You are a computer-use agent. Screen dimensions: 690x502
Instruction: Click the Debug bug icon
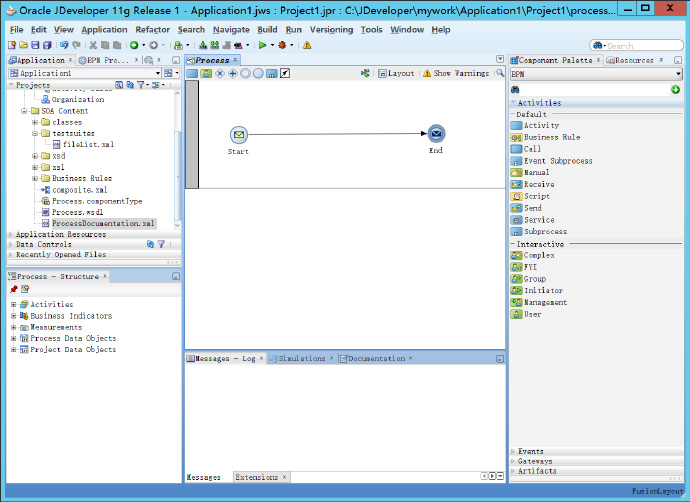[x=282, y=45]
